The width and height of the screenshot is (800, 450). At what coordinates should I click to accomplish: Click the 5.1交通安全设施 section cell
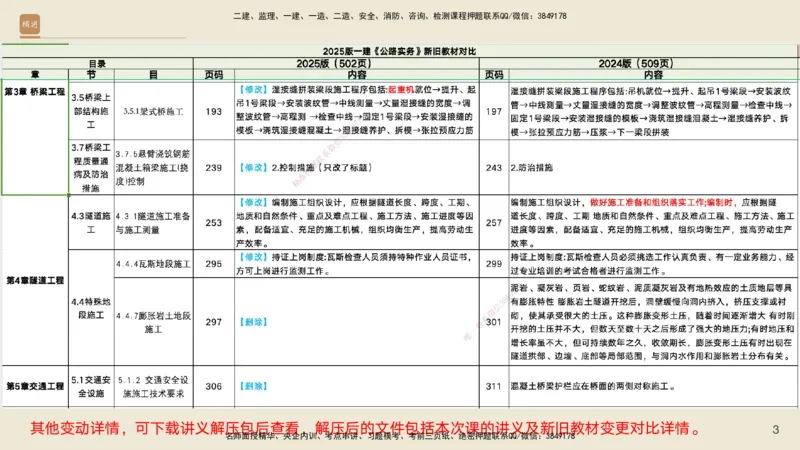tap(91, 386)
